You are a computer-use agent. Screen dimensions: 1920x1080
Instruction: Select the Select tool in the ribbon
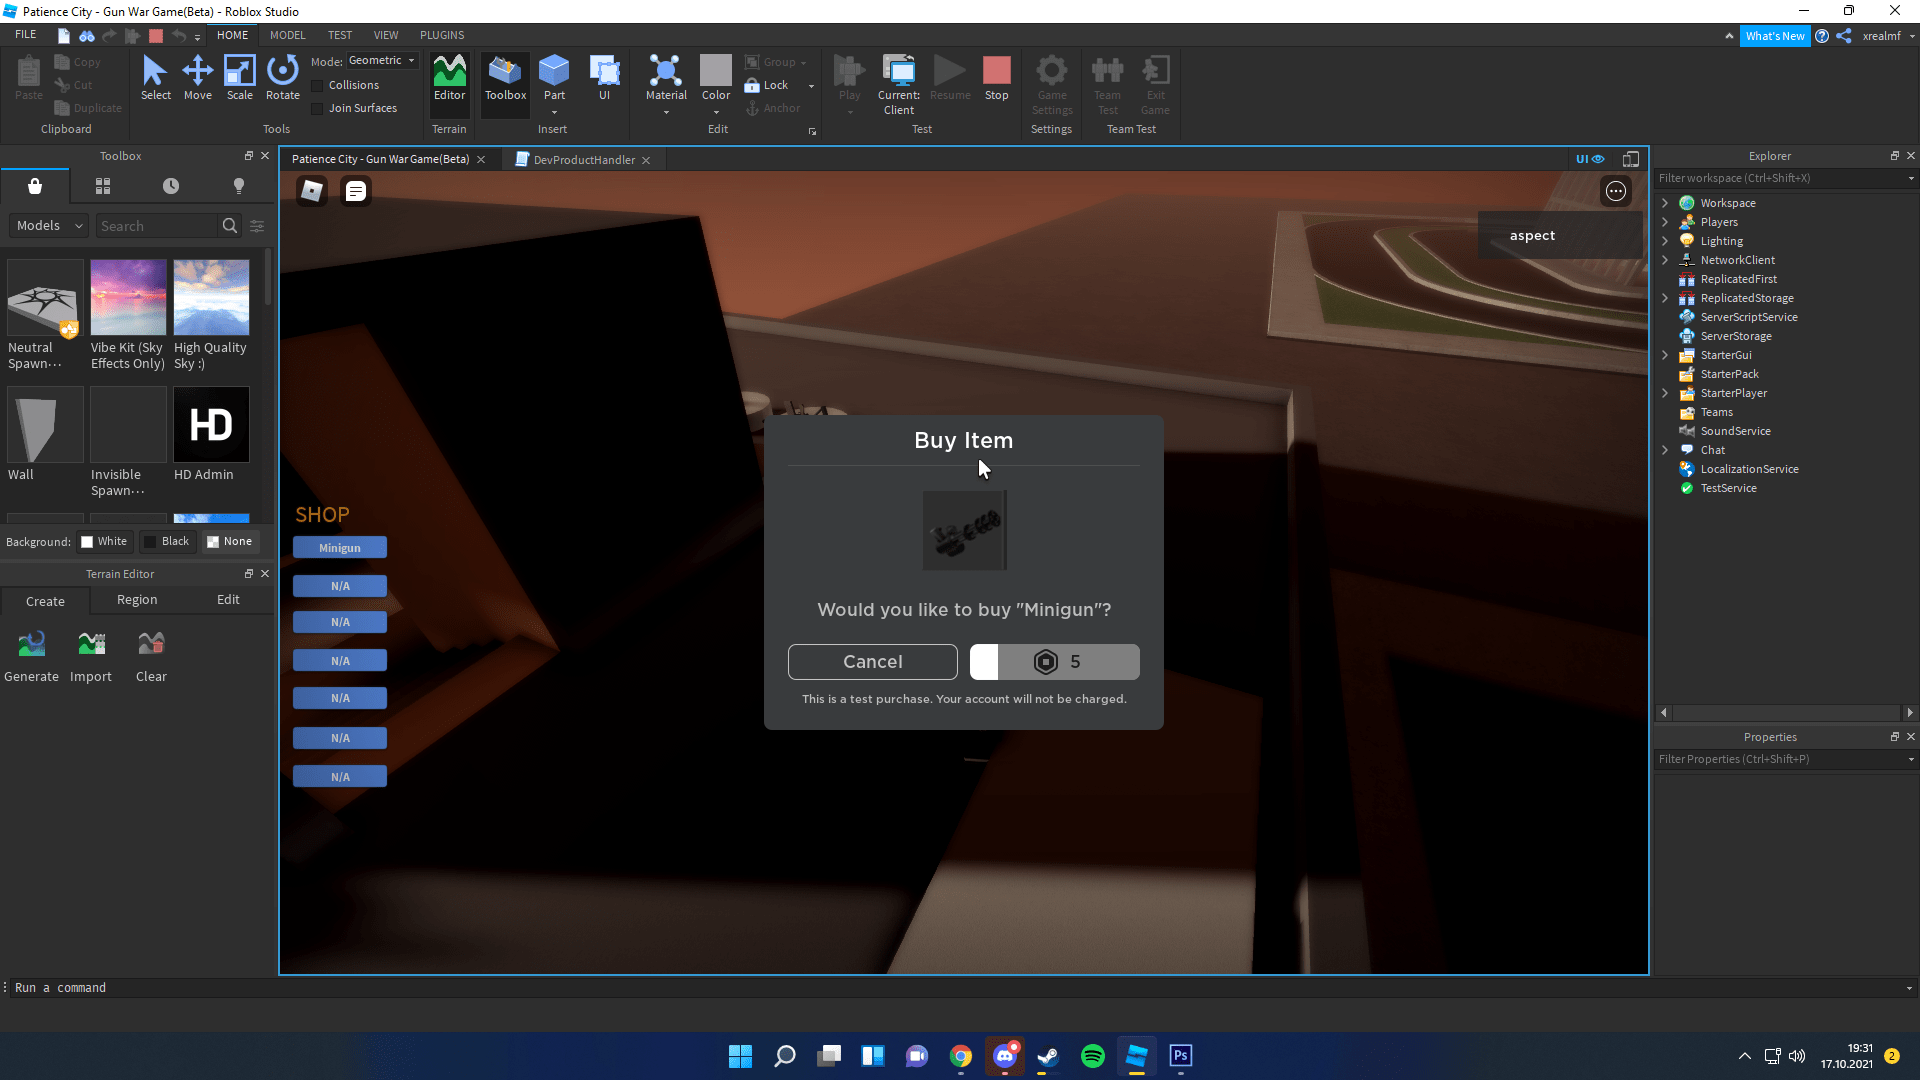coord(155,78)
